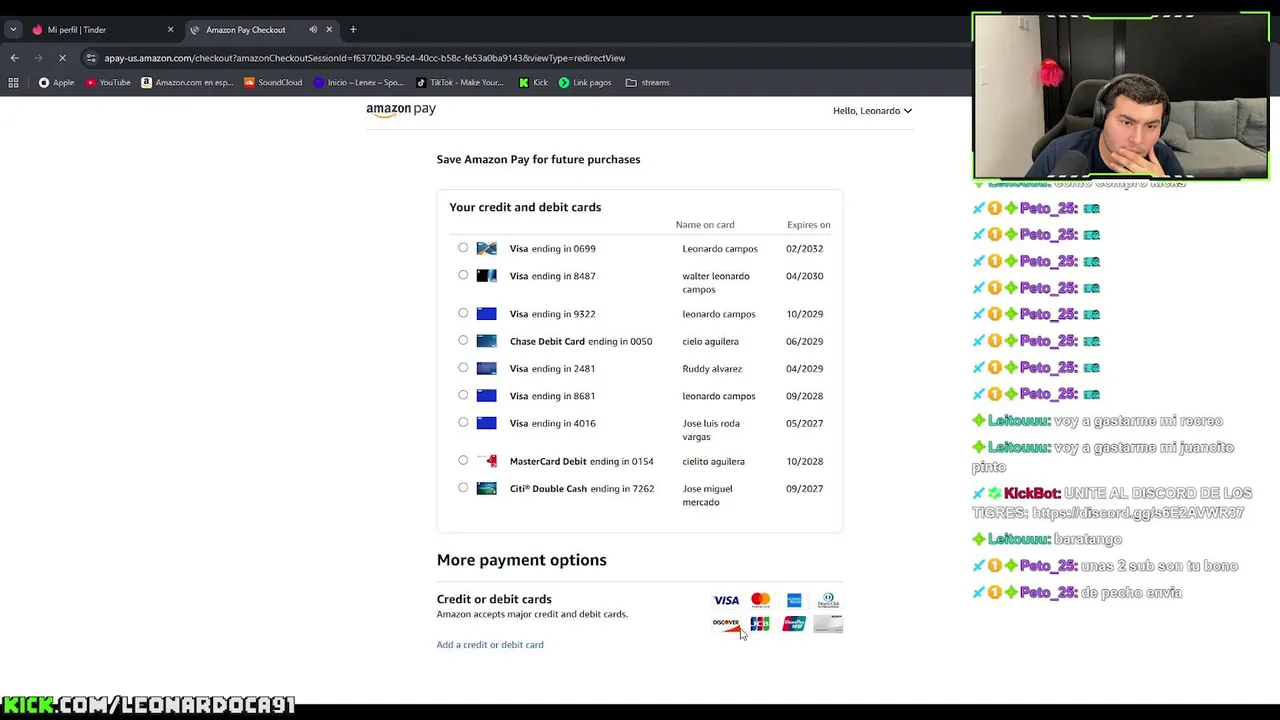1280x720 pixels.
Task: Mute the Amazon Pay Checkout tab audio
Action: coord(313,30)
